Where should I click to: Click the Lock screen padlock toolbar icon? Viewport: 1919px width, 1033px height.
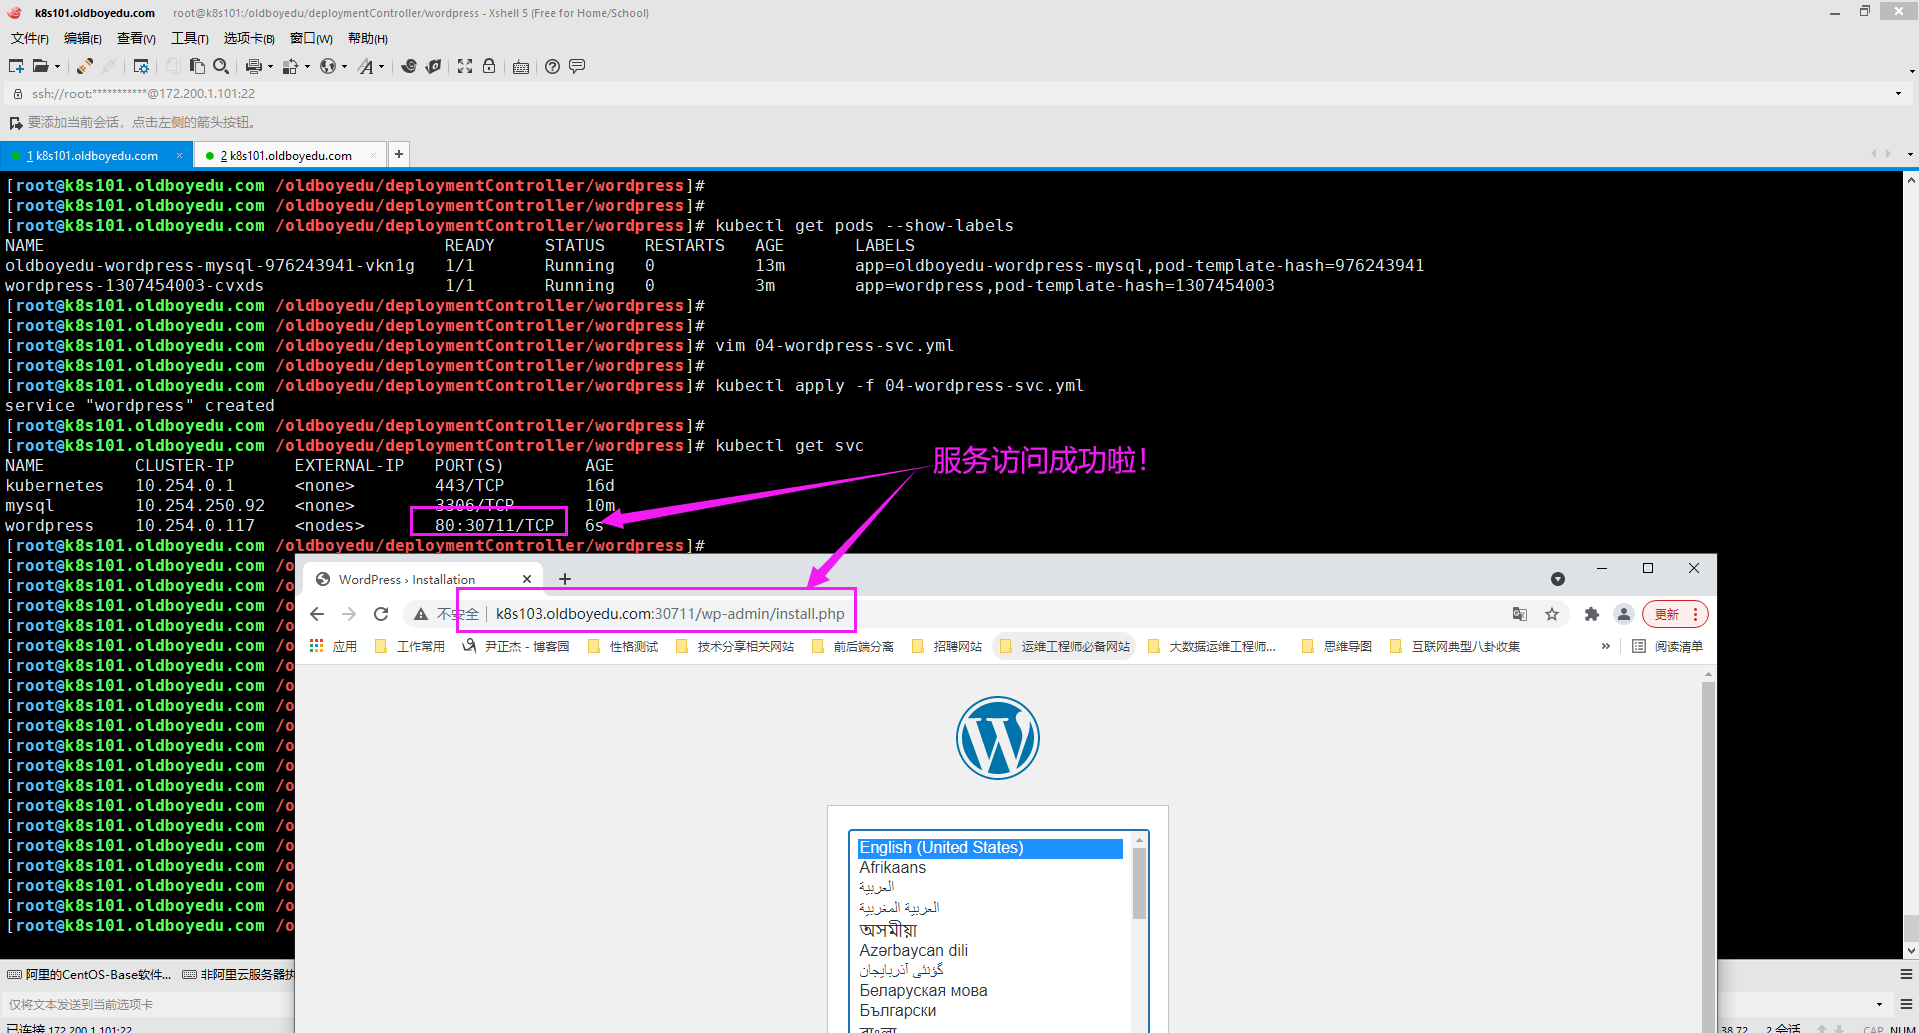click(489, 66)
